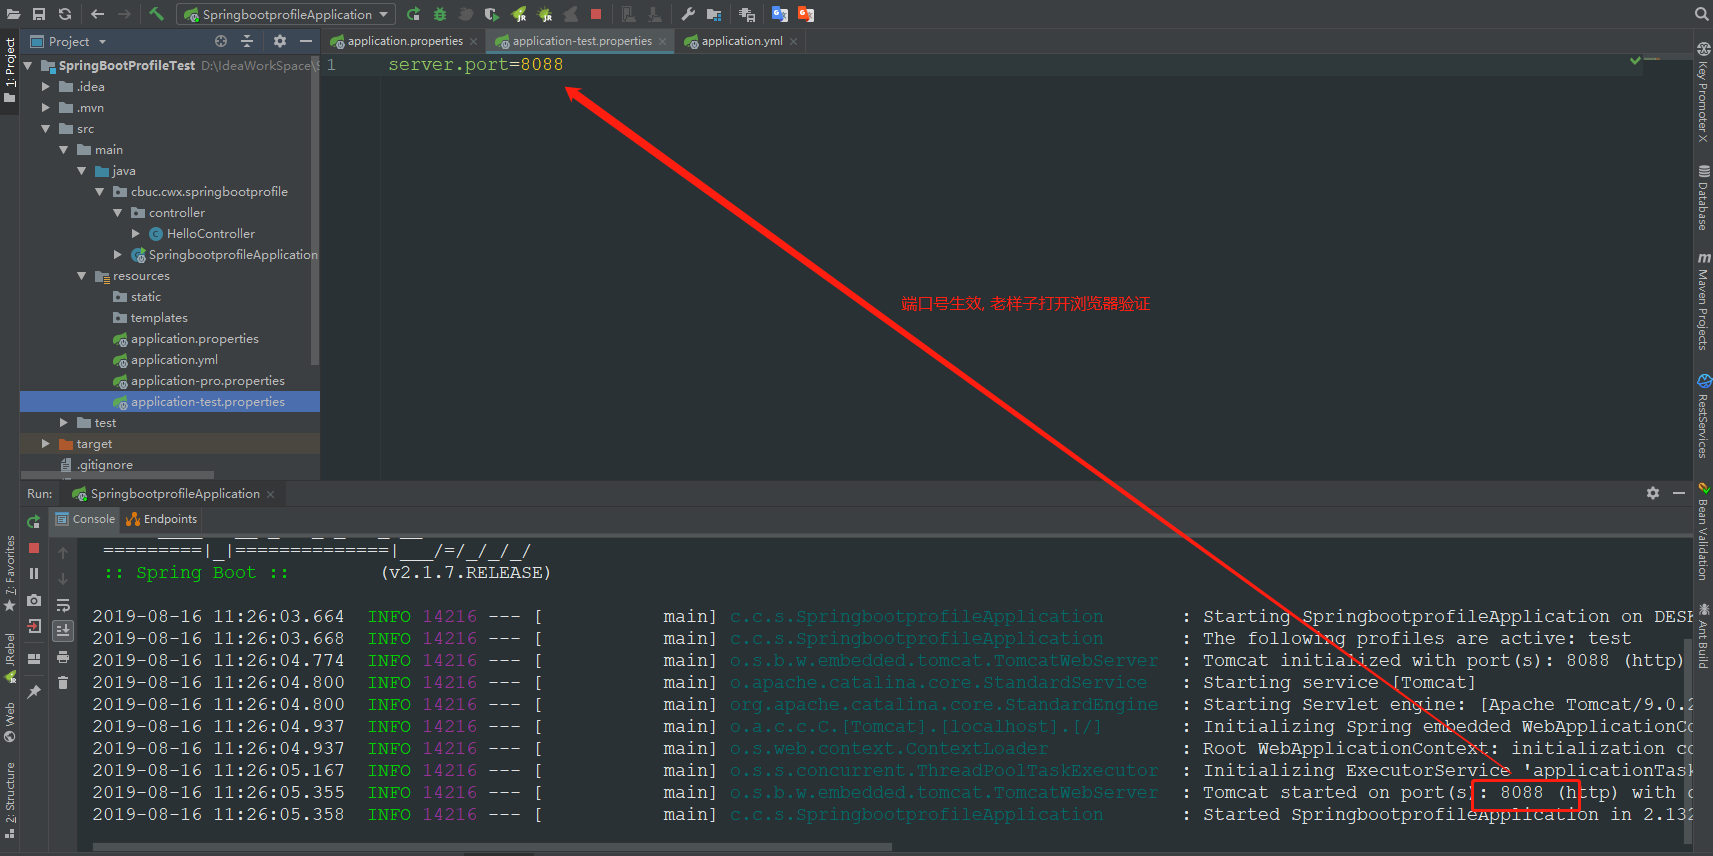Select the SpringbootprofileApplication run tab
Screen dimensions: 1713x856
174,493
